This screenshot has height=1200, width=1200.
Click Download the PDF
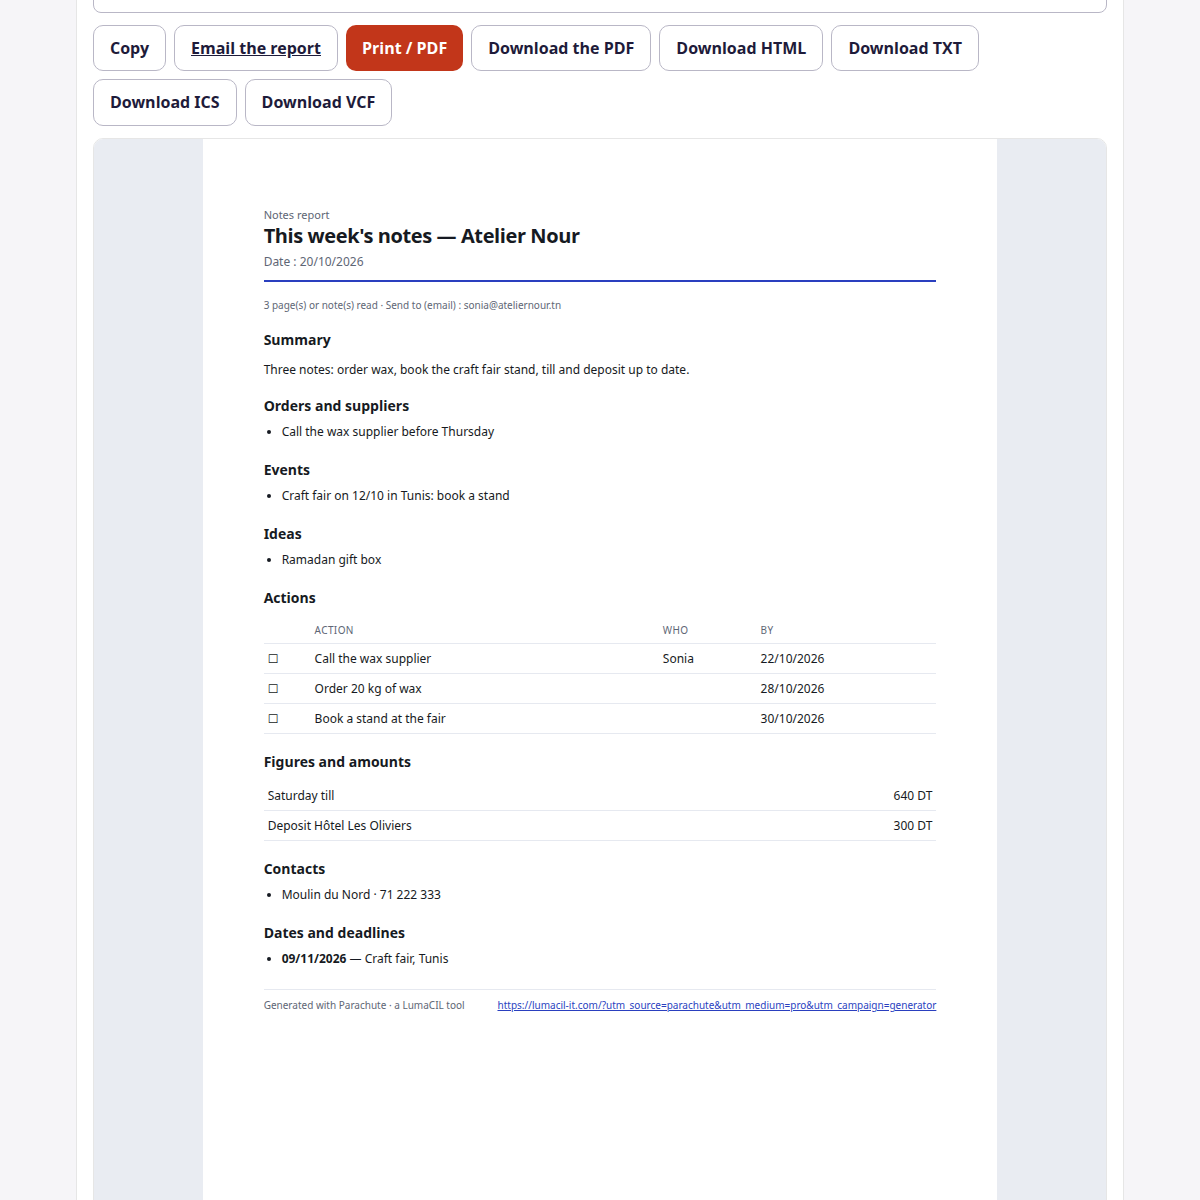561,48
